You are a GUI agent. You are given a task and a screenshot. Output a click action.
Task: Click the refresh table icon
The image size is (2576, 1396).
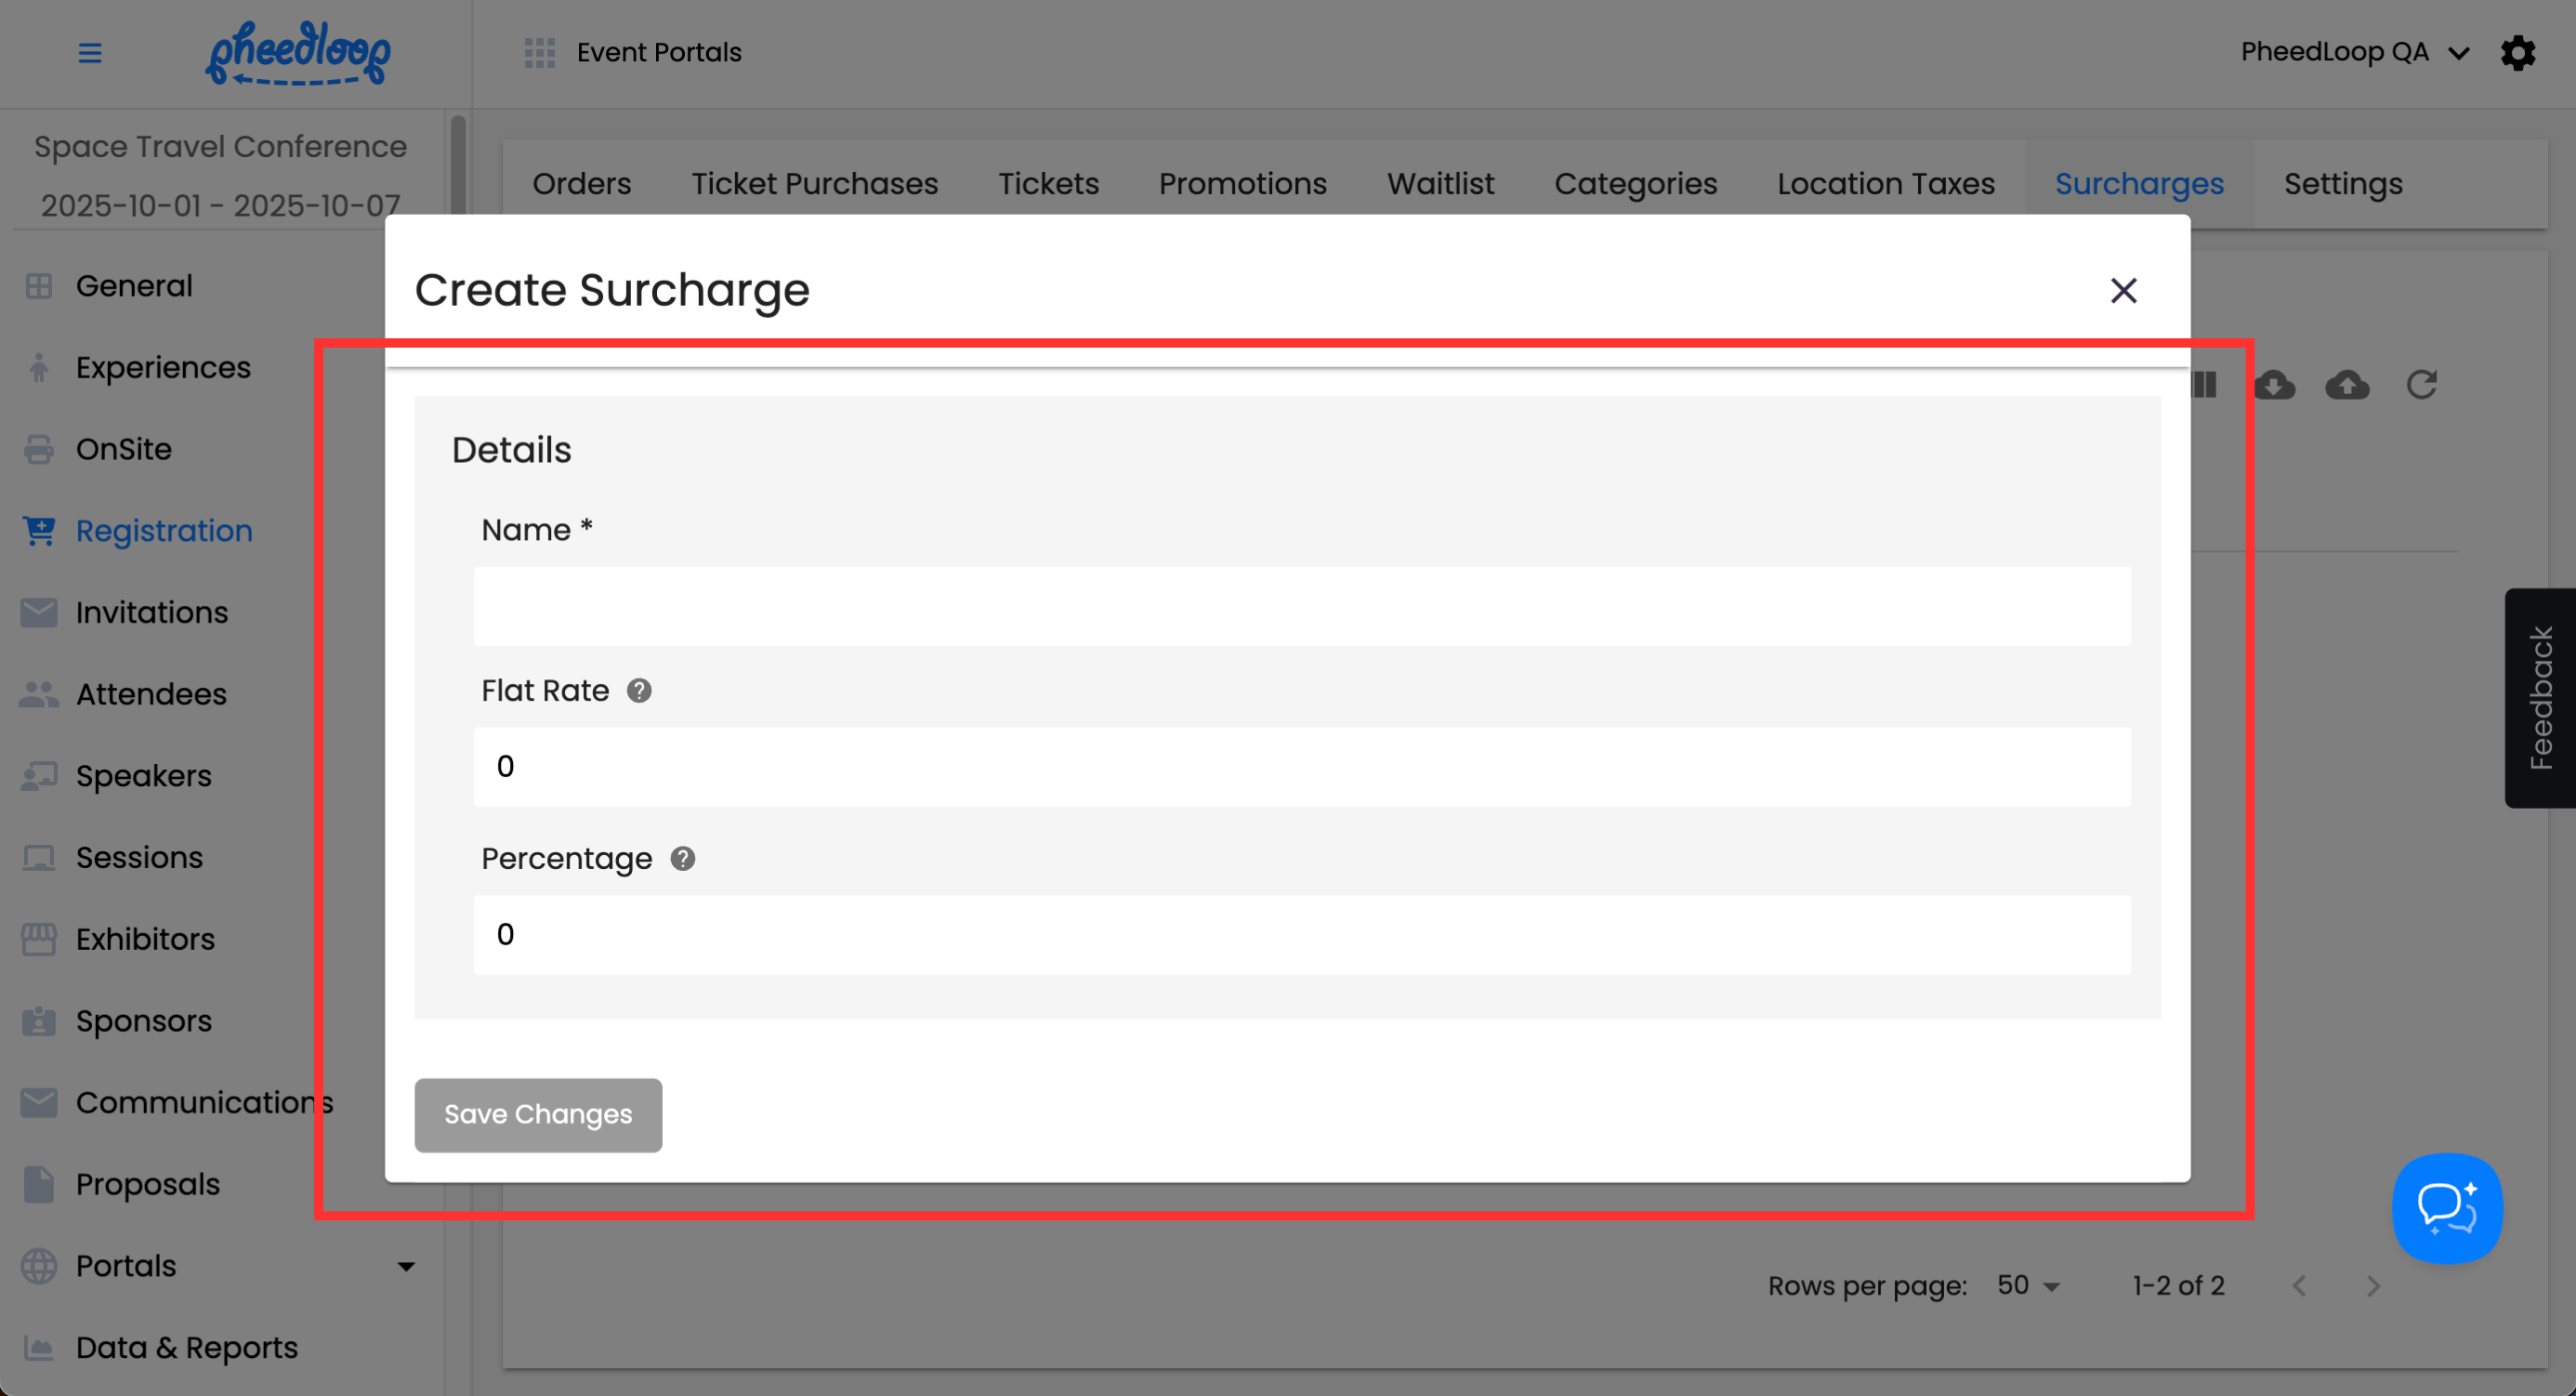coord(2421,385)
